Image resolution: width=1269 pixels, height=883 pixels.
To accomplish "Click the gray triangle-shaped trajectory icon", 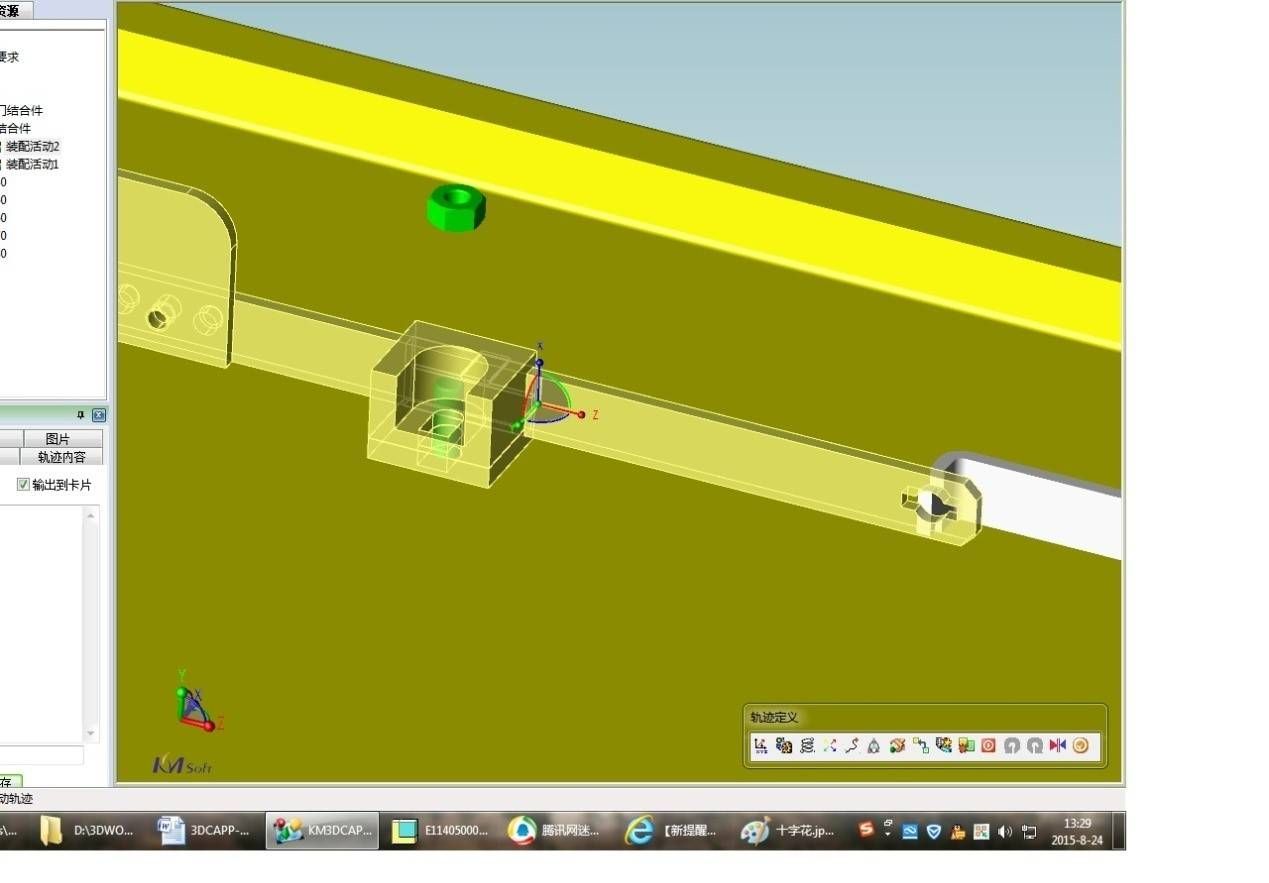I will 874,745.
